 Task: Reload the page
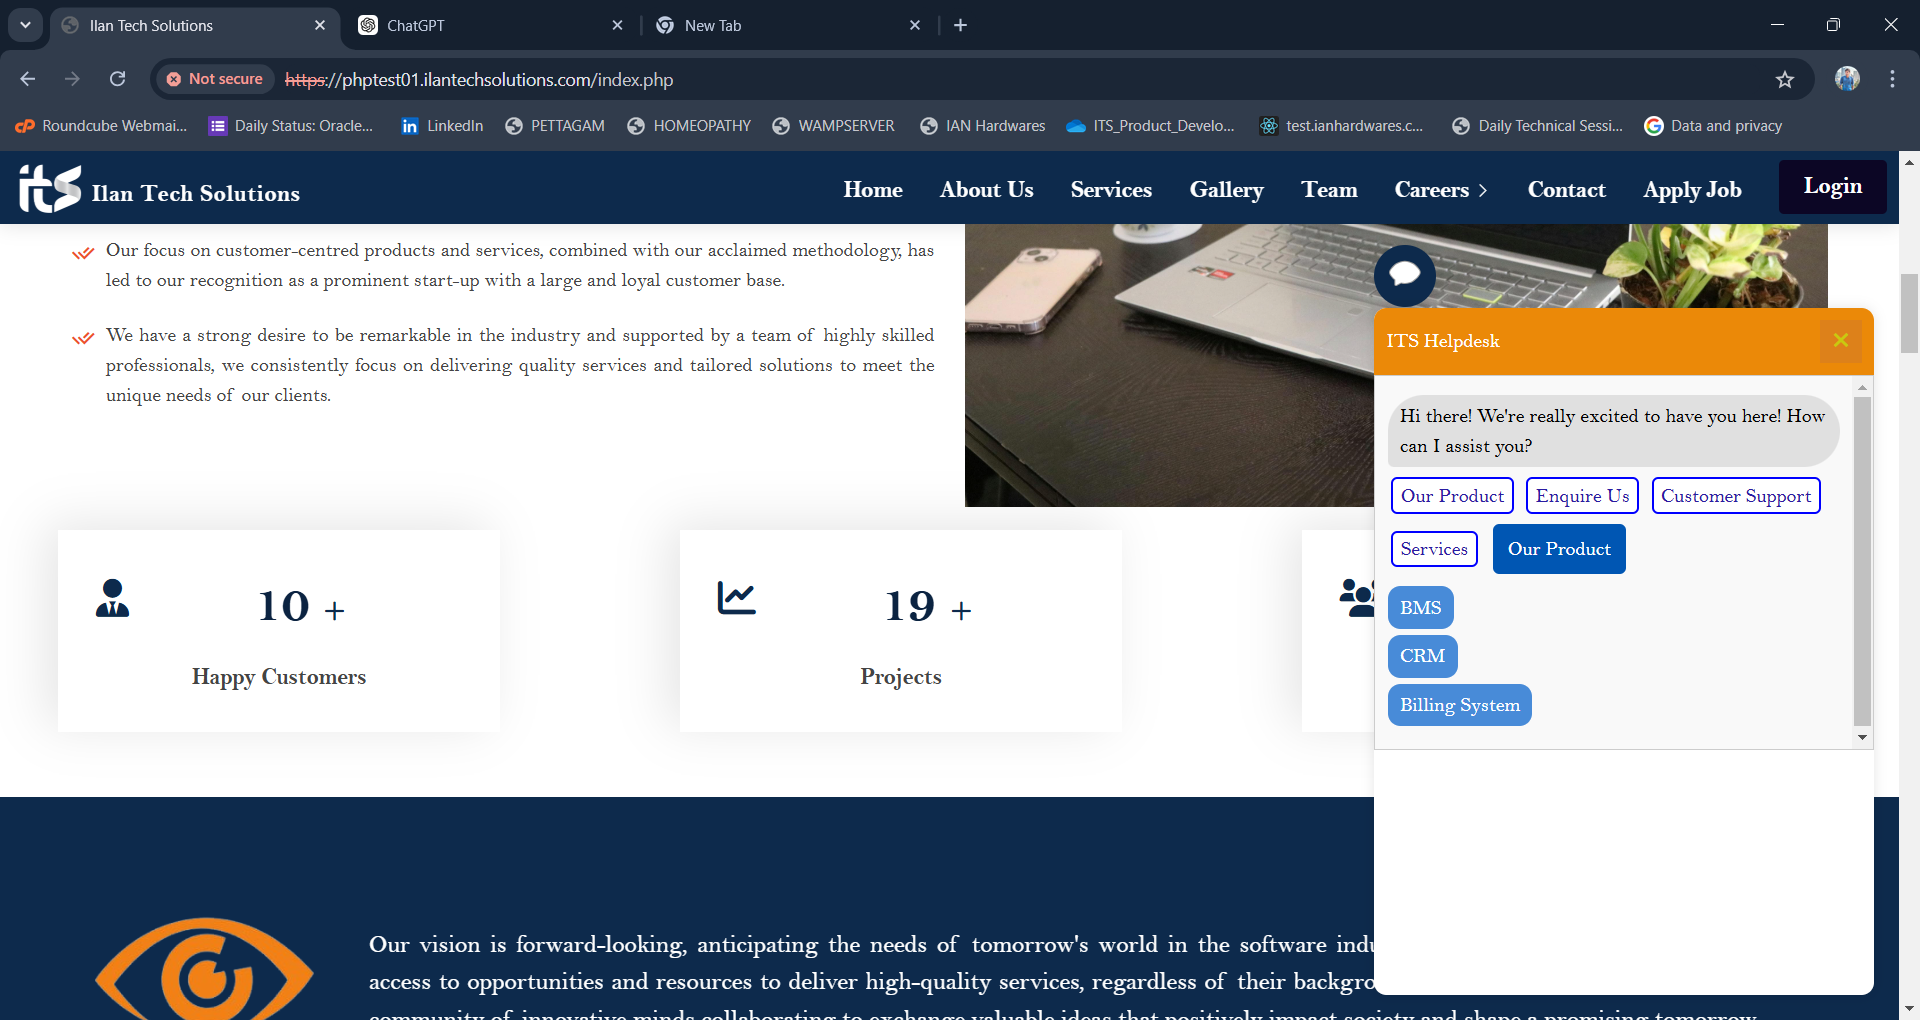pyautogui.click(x=118, y=79)
